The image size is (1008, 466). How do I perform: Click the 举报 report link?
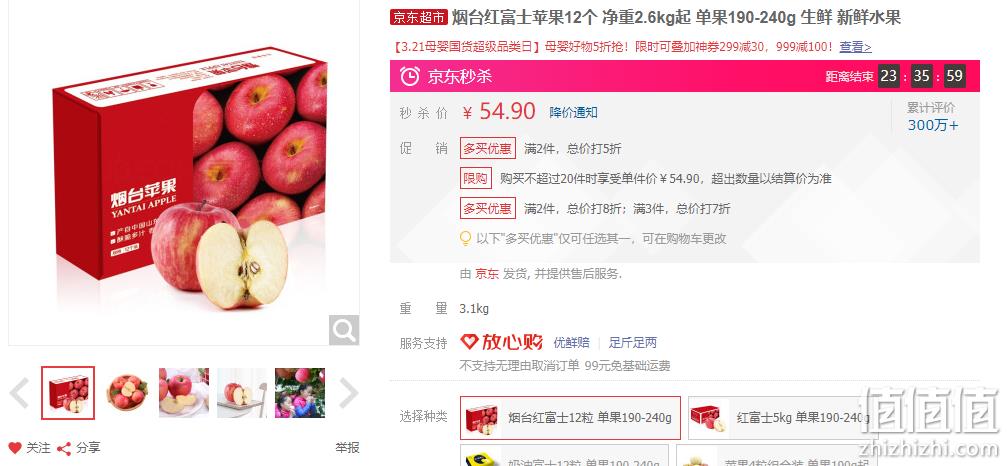[x=347, y=448]
